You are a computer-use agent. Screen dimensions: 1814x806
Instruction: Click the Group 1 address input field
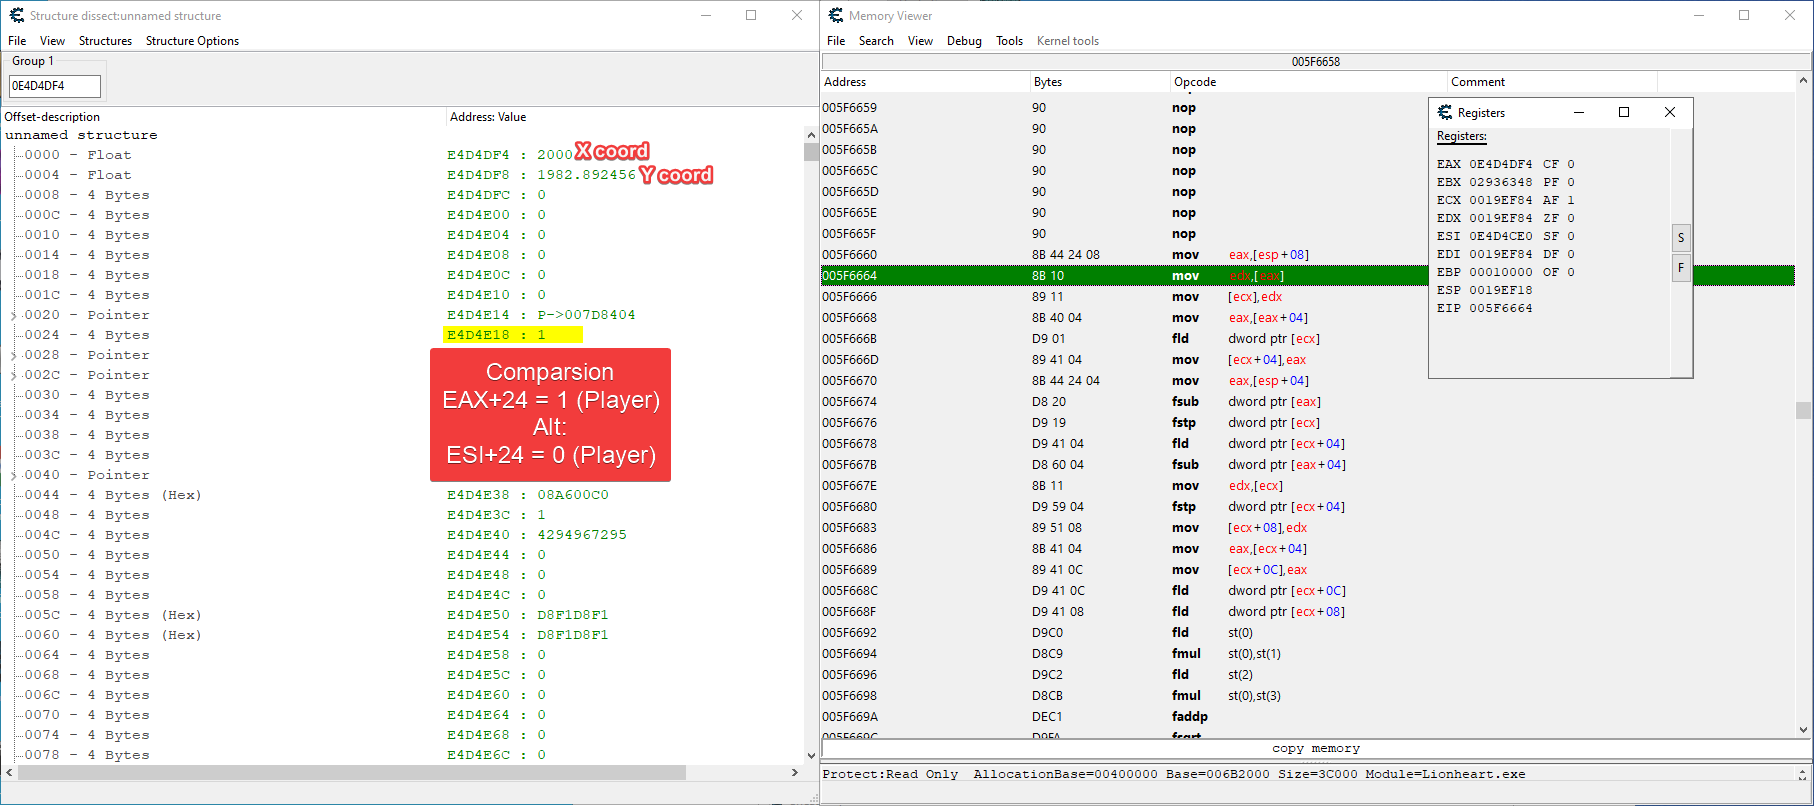pyautogui.click(x=55, y=86)
